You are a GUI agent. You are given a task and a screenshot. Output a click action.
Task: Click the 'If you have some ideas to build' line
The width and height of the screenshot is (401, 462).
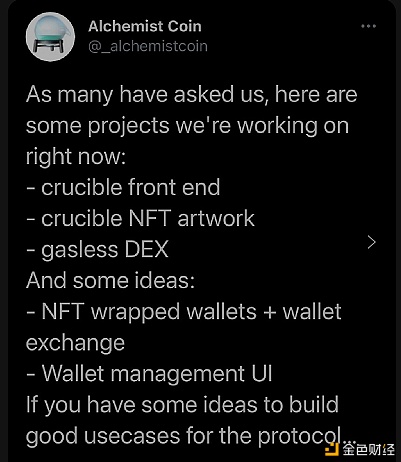tap(182, 405)
